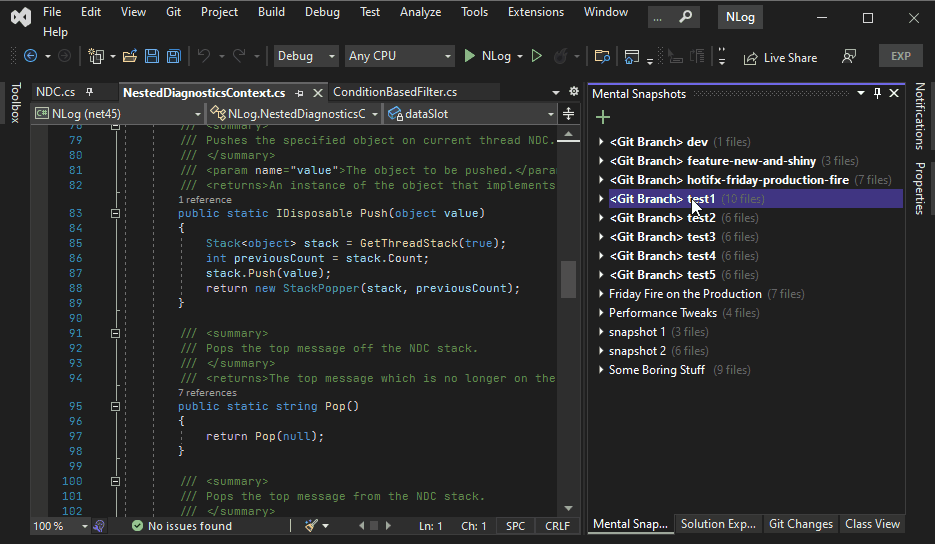Open the search magnifier in title bar
The width and height of the screenshot is (935, 544).
(686, 17)
